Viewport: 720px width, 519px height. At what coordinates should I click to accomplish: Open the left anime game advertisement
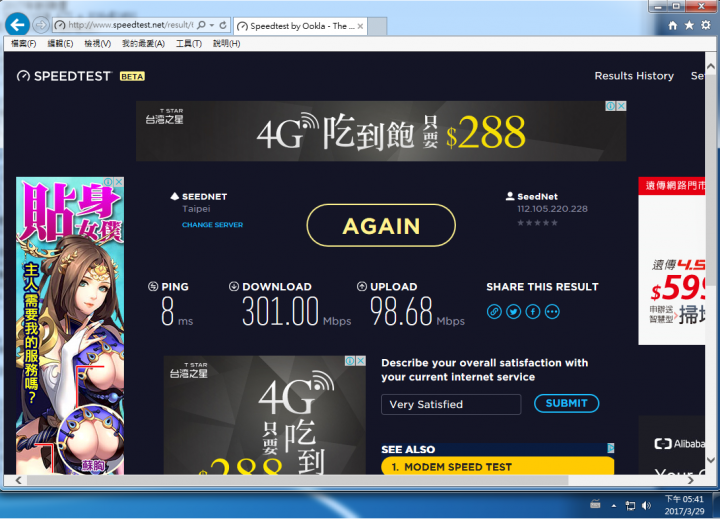tap(70, 326)
